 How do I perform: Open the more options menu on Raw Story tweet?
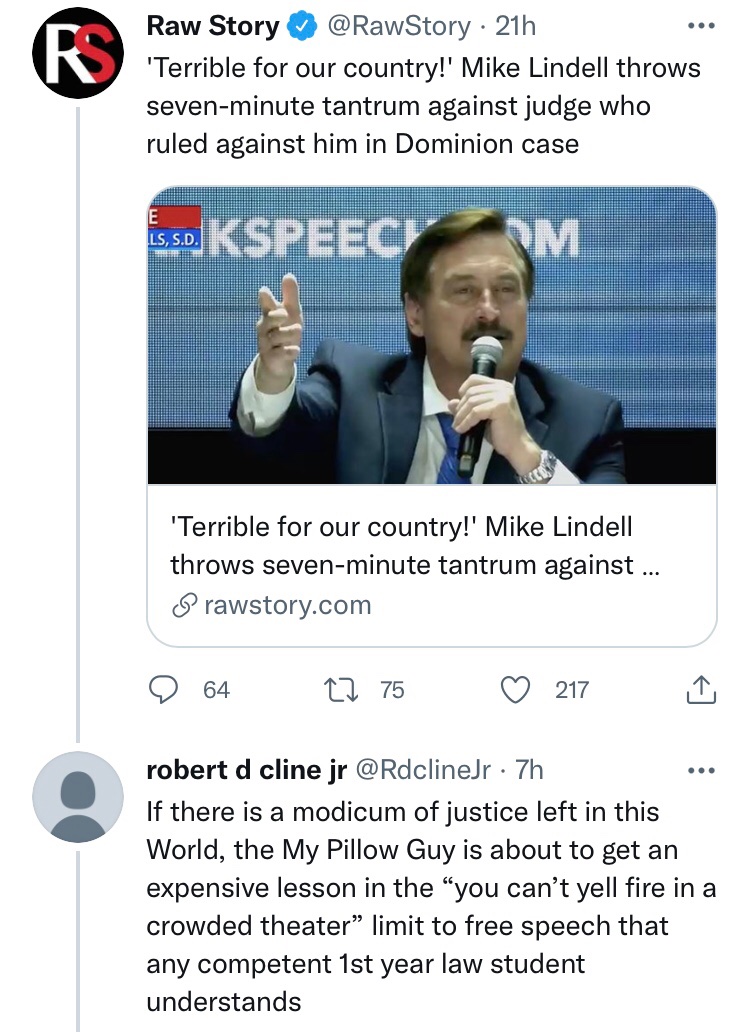[x=701, y=26]
